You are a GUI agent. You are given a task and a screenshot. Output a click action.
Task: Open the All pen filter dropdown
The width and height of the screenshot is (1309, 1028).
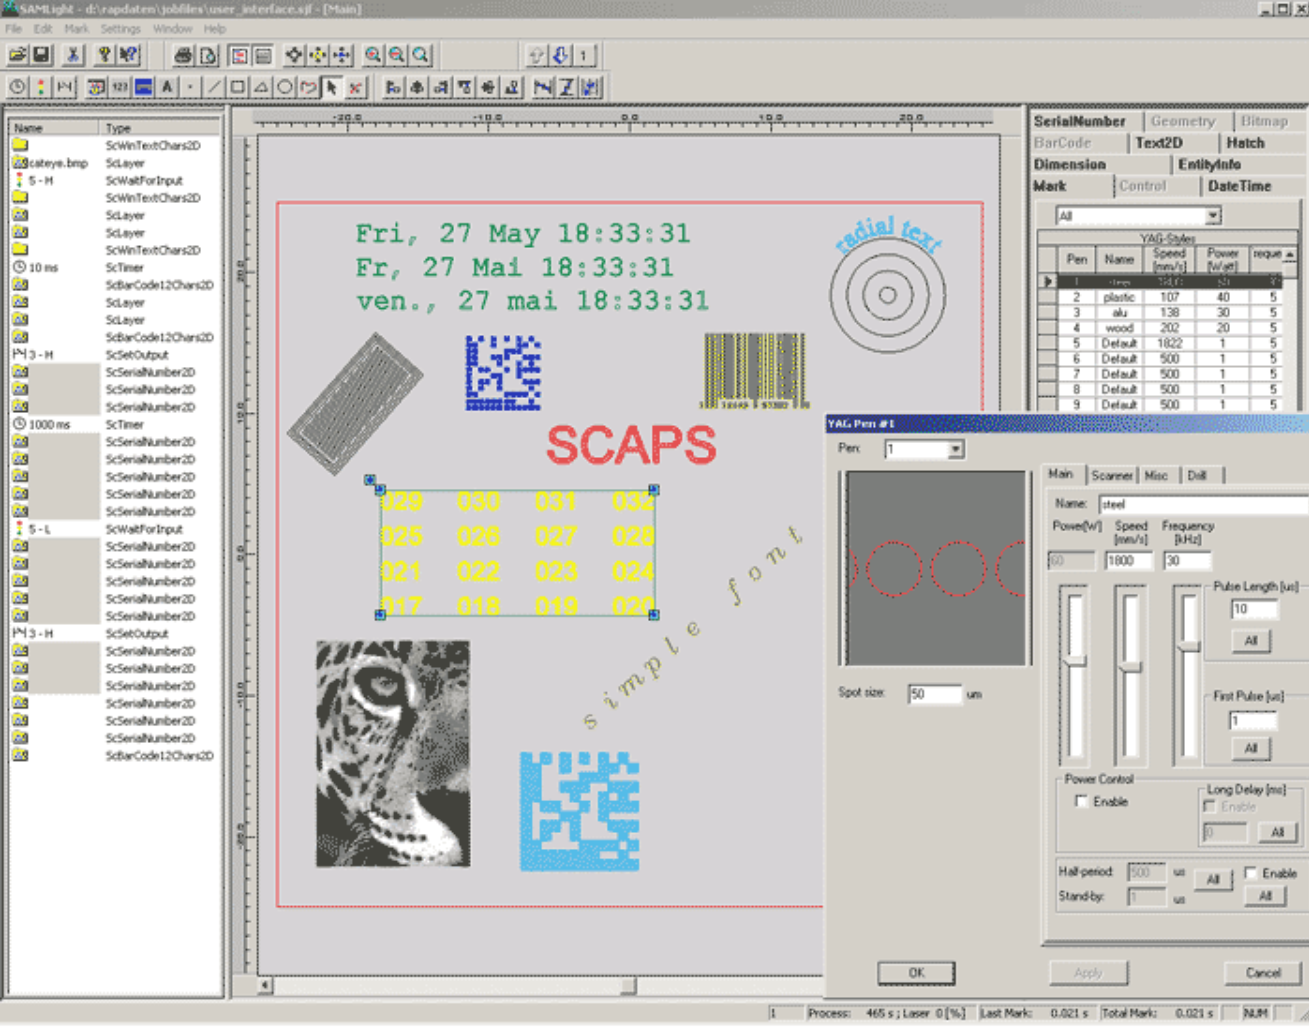tap(1212, 216)
